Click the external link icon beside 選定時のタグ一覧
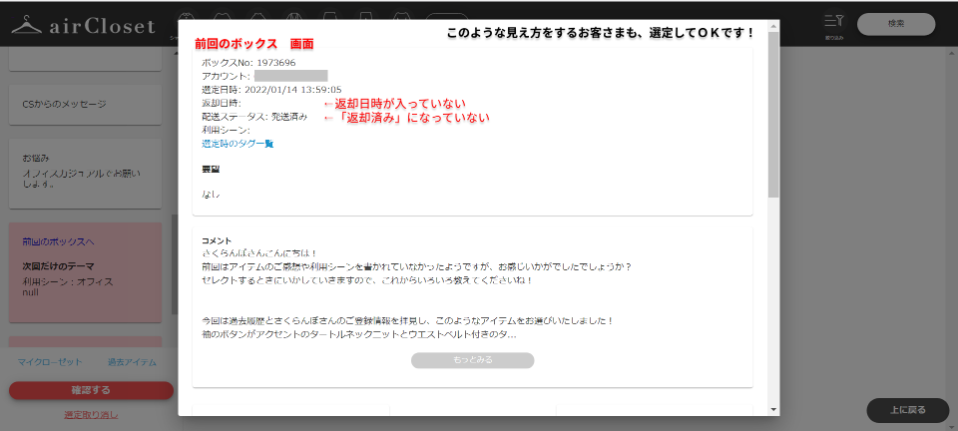Screen dimensions: 958x431 tap(269, 144)
